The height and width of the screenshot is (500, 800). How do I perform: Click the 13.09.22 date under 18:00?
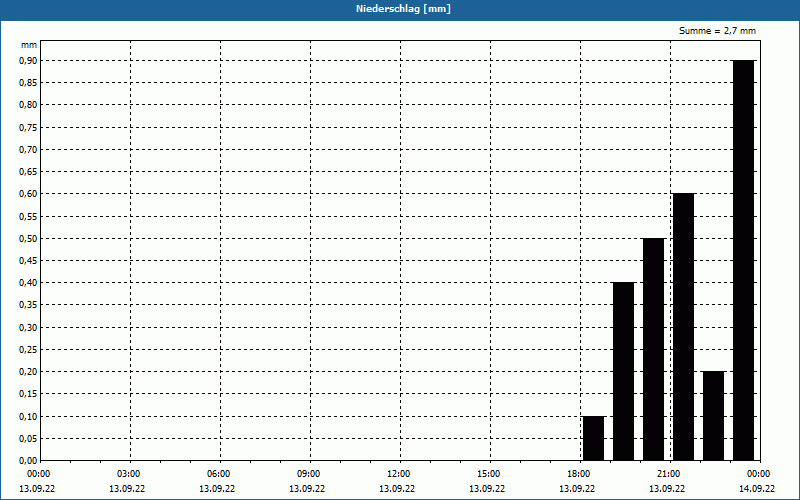[577, 489]
